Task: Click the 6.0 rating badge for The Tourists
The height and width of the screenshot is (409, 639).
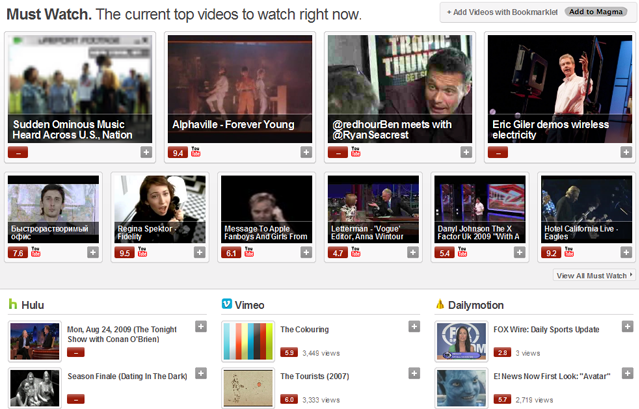Action: (289, 399)
